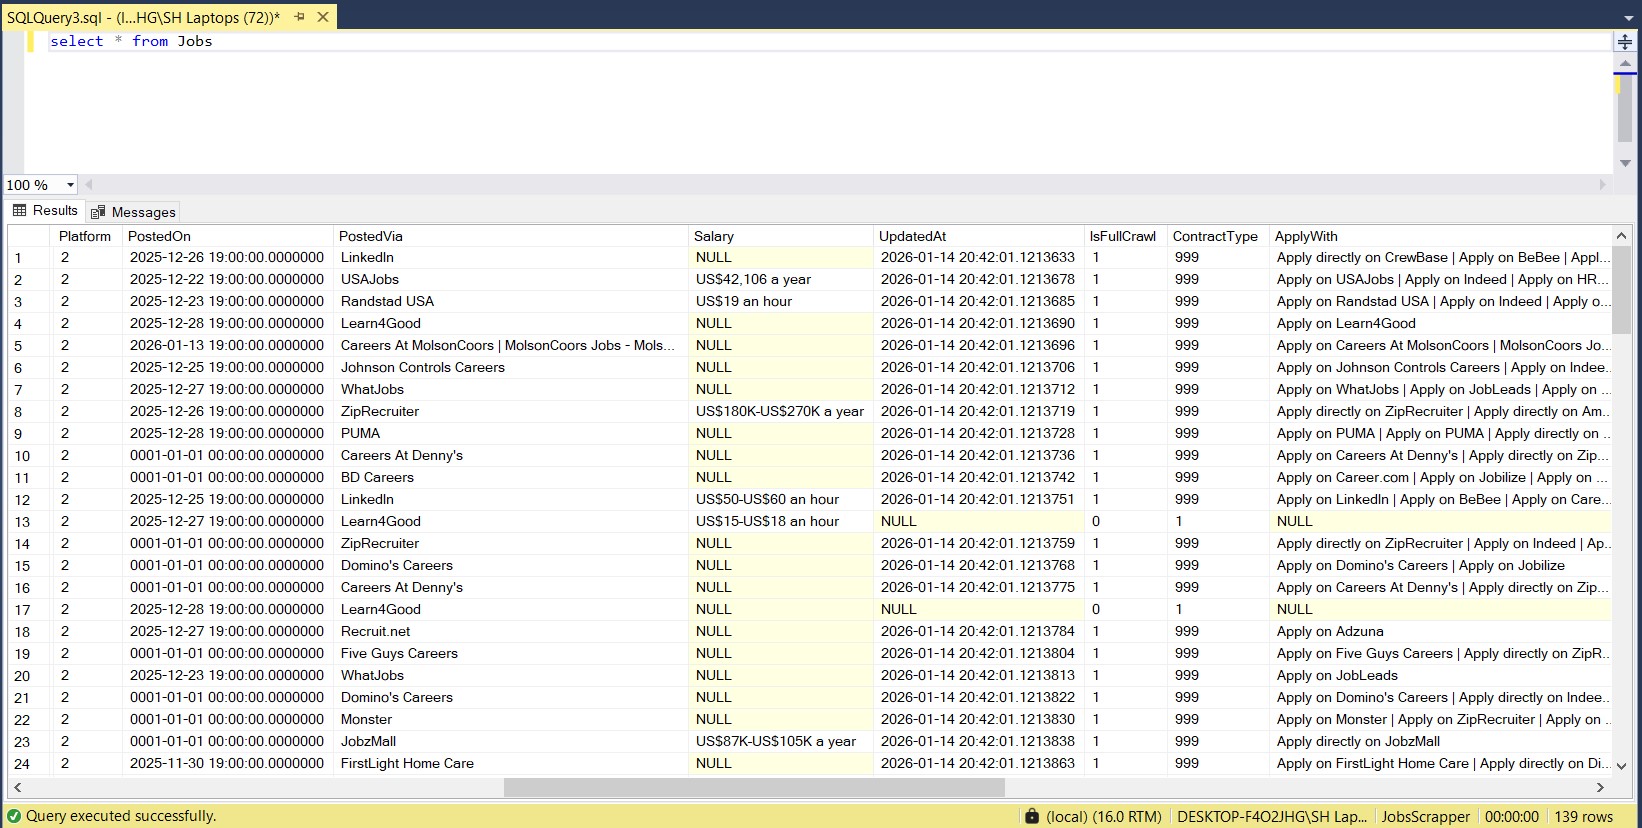Click the Salary column header

714,236
